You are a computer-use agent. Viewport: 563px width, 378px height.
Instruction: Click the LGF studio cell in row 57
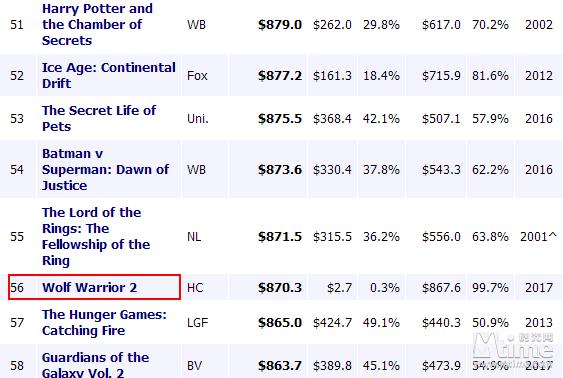point(197,323)
